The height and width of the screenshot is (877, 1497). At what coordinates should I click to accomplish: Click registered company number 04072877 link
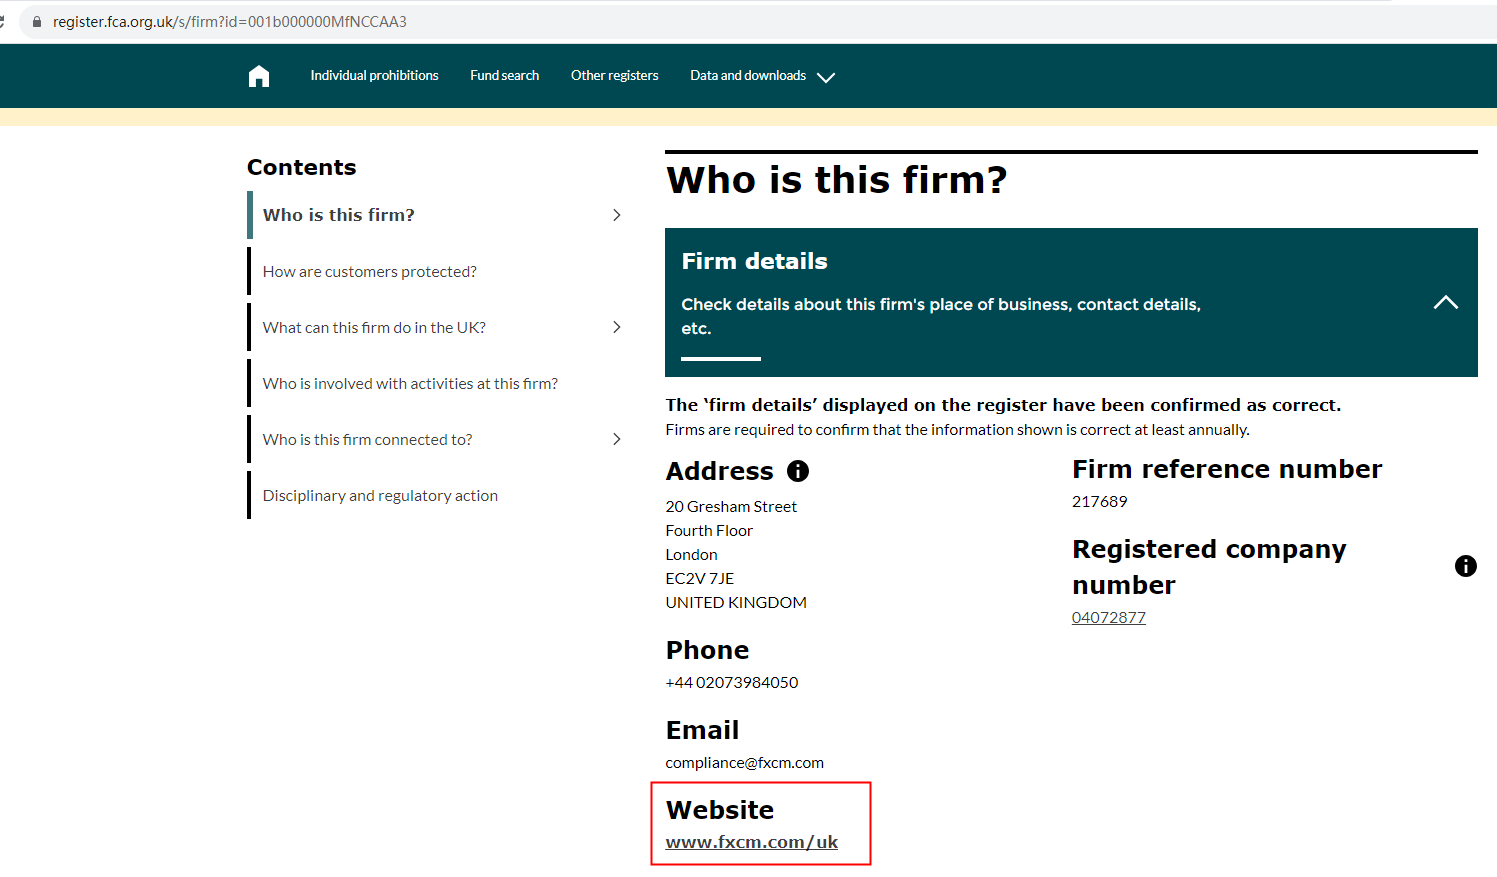click(x=1108, y=618)
